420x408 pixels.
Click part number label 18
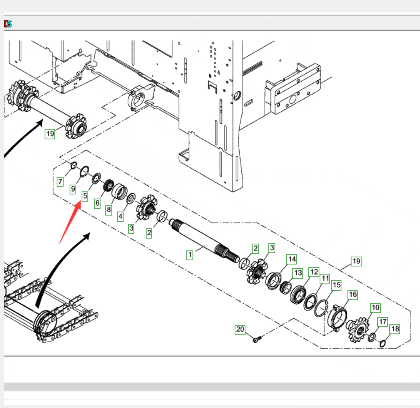(395, 329)
